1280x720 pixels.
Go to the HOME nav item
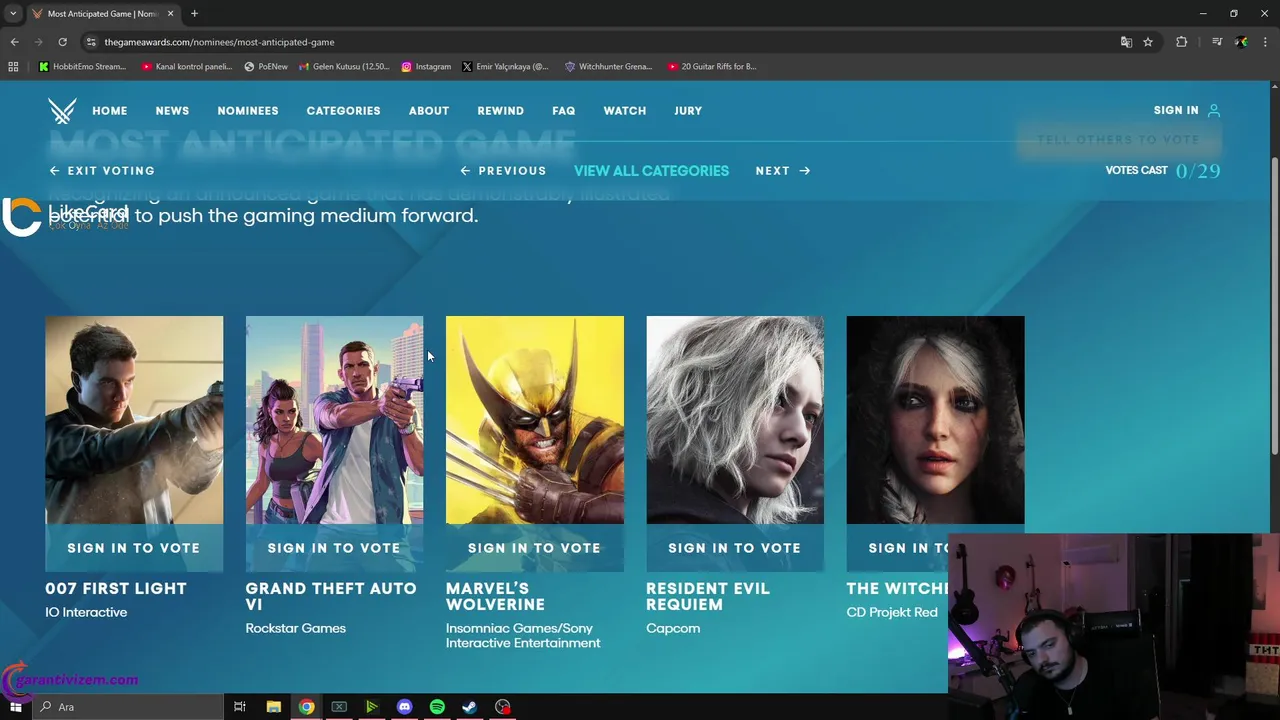[110, 111]
